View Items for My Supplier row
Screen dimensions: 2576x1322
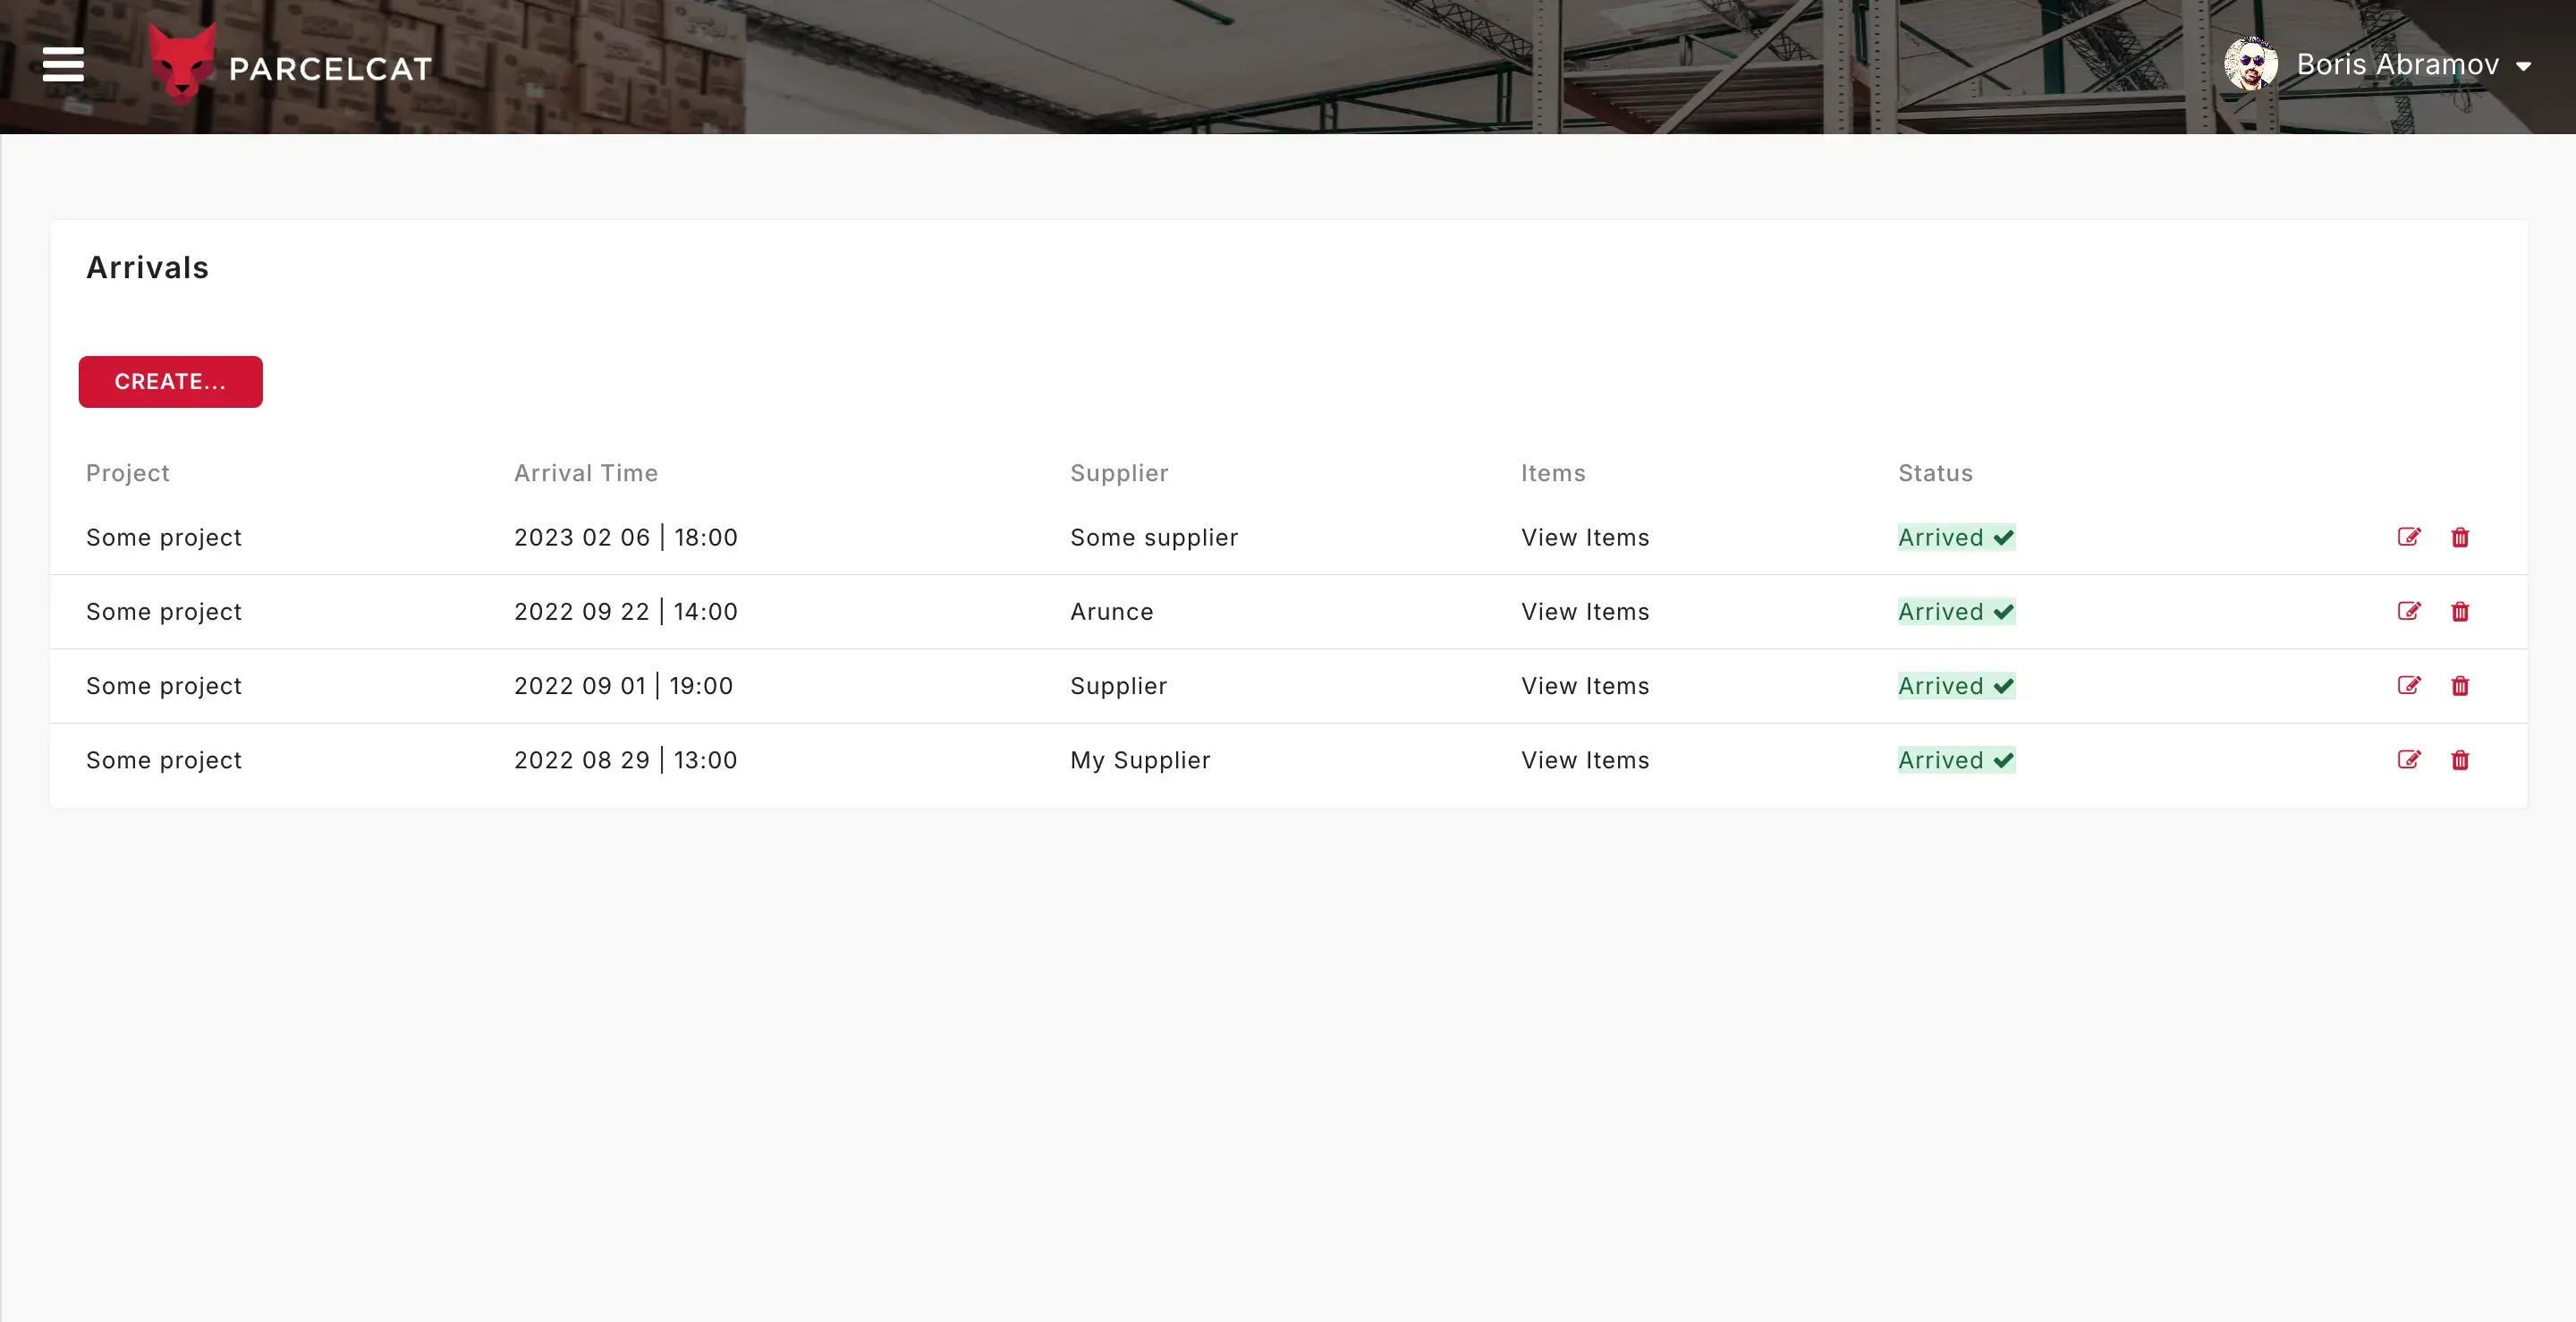[1585, 760]
